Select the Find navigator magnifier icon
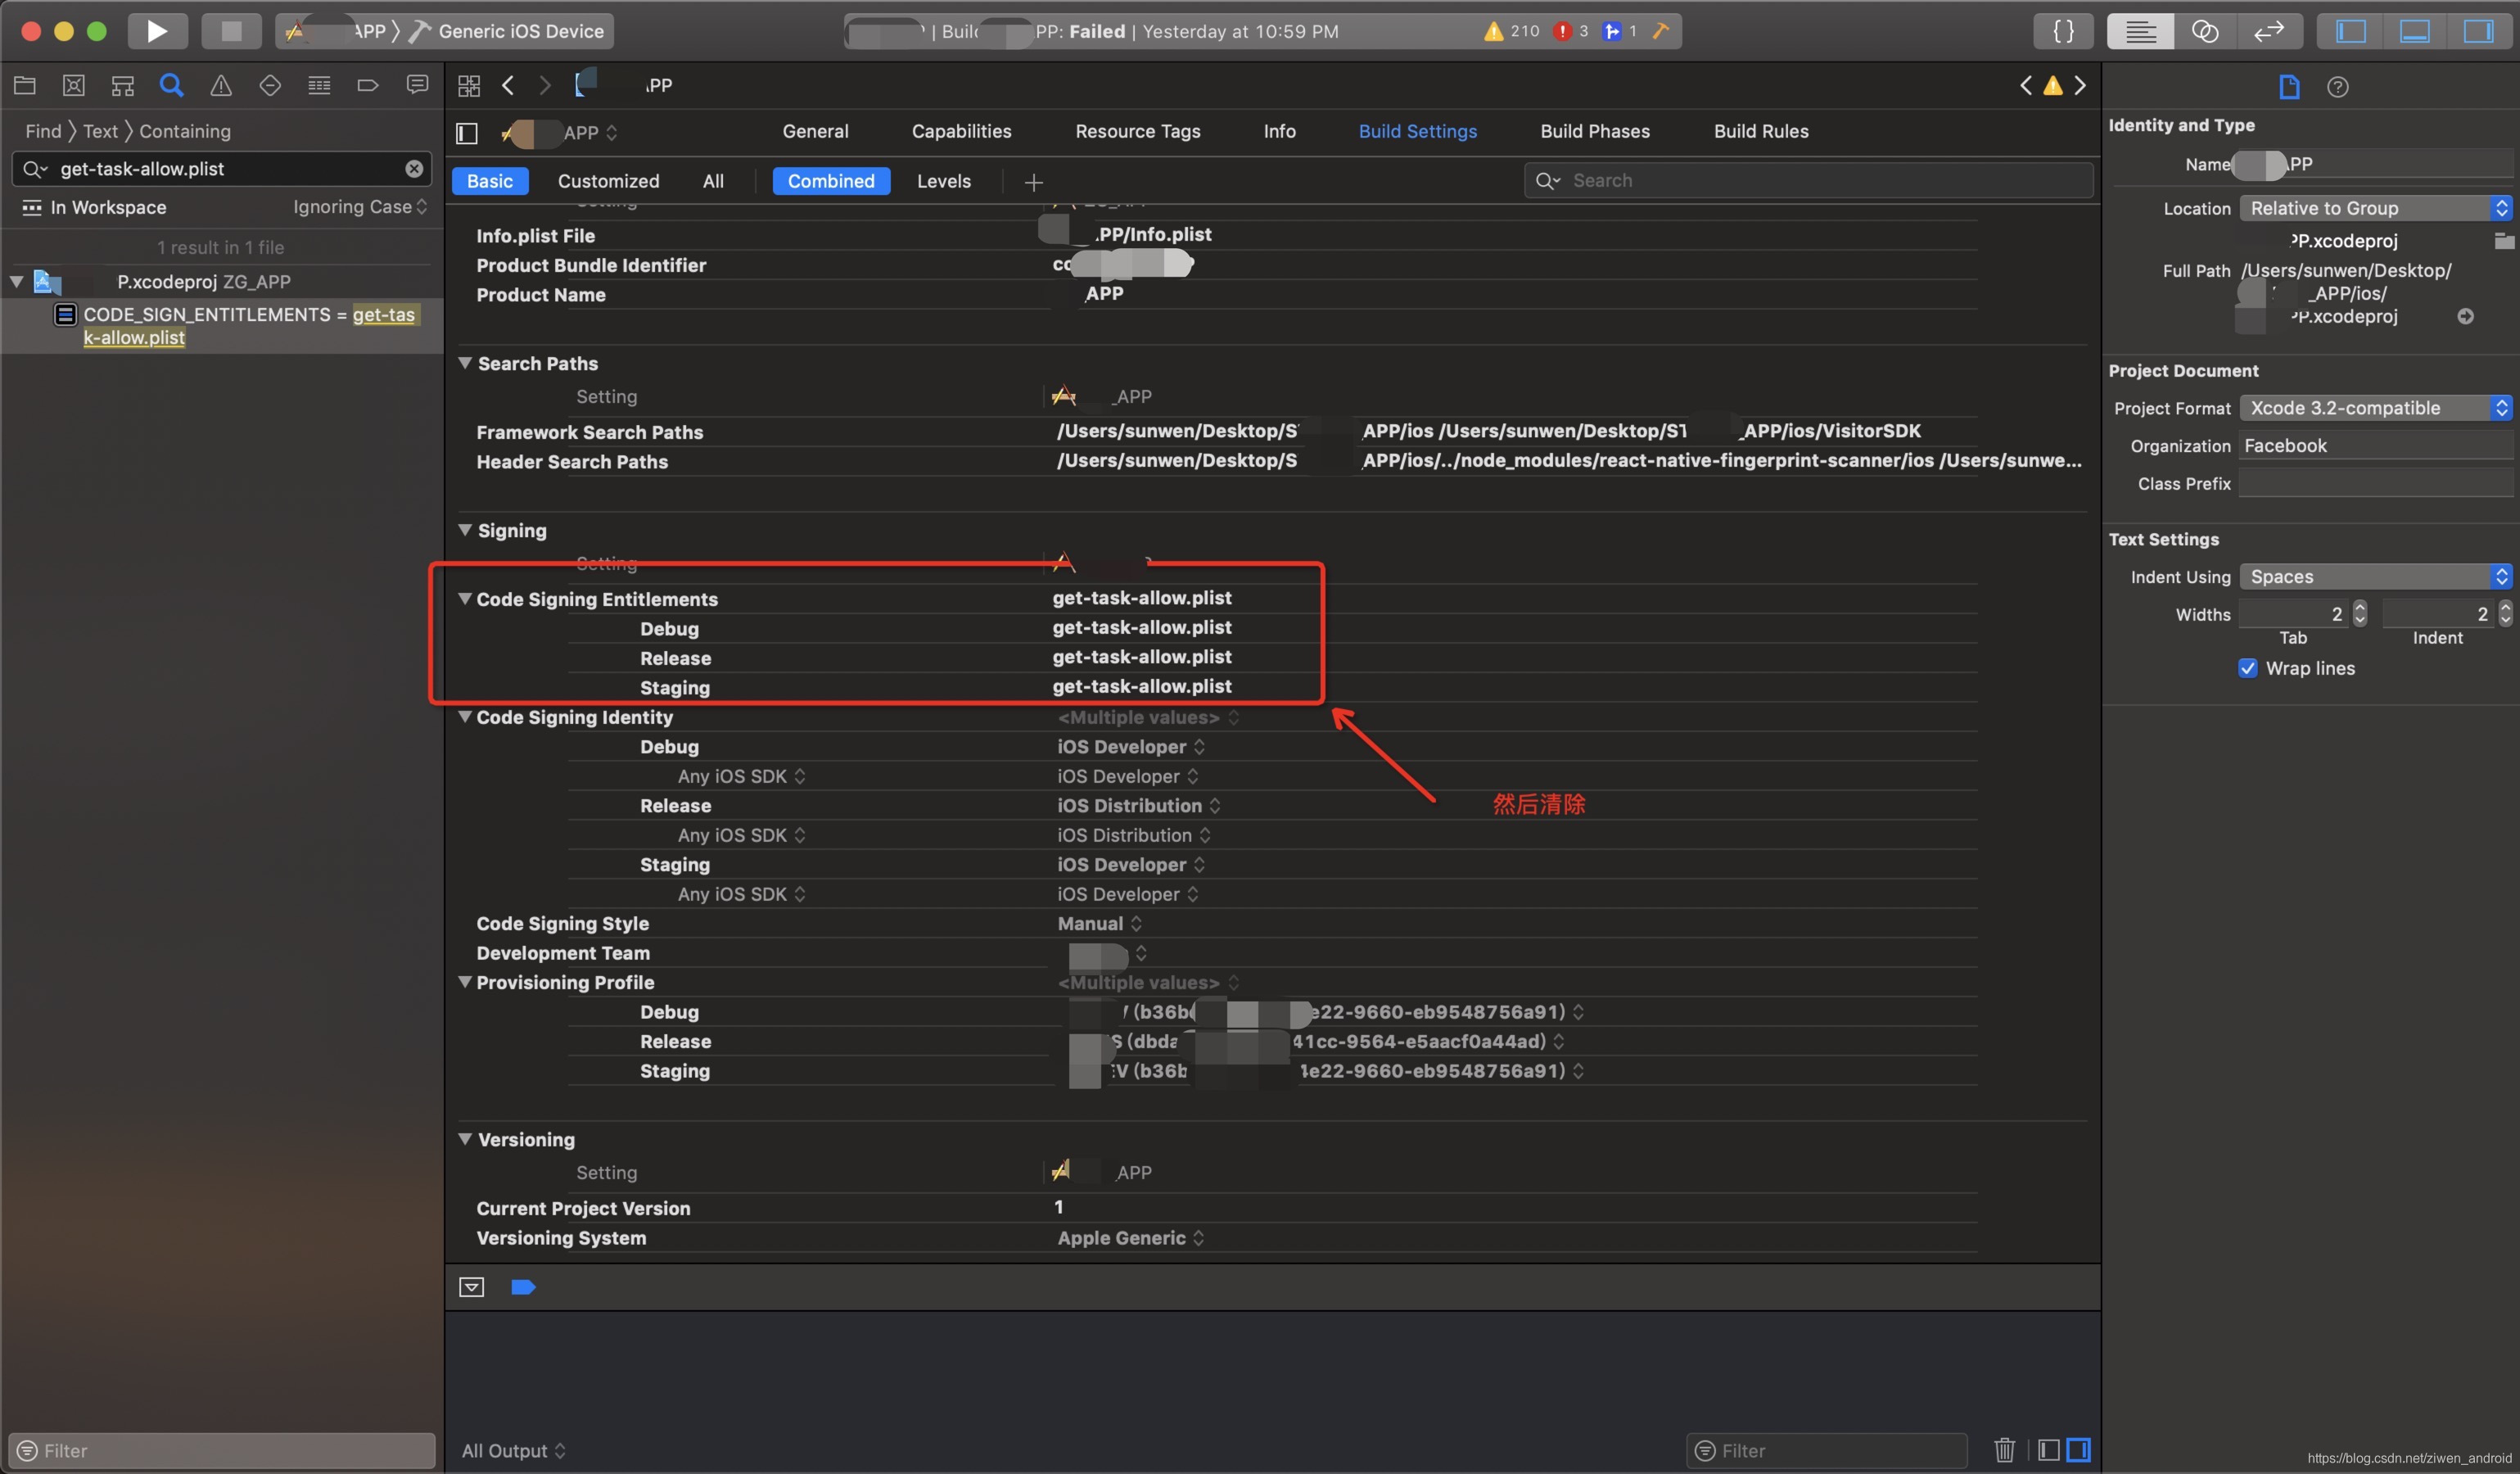Screen dimensions: 2520x1474 tap(172, 85)
